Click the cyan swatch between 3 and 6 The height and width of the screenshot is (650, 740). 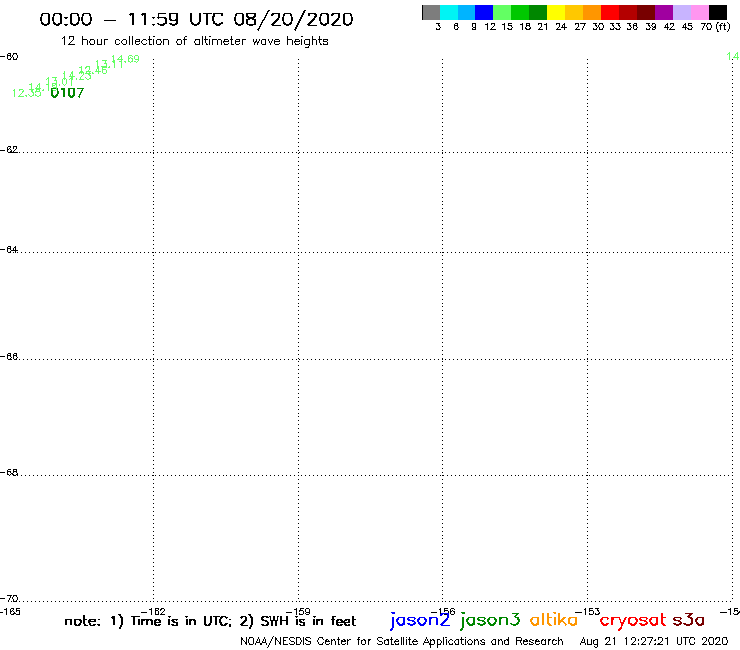click(449, 12)
